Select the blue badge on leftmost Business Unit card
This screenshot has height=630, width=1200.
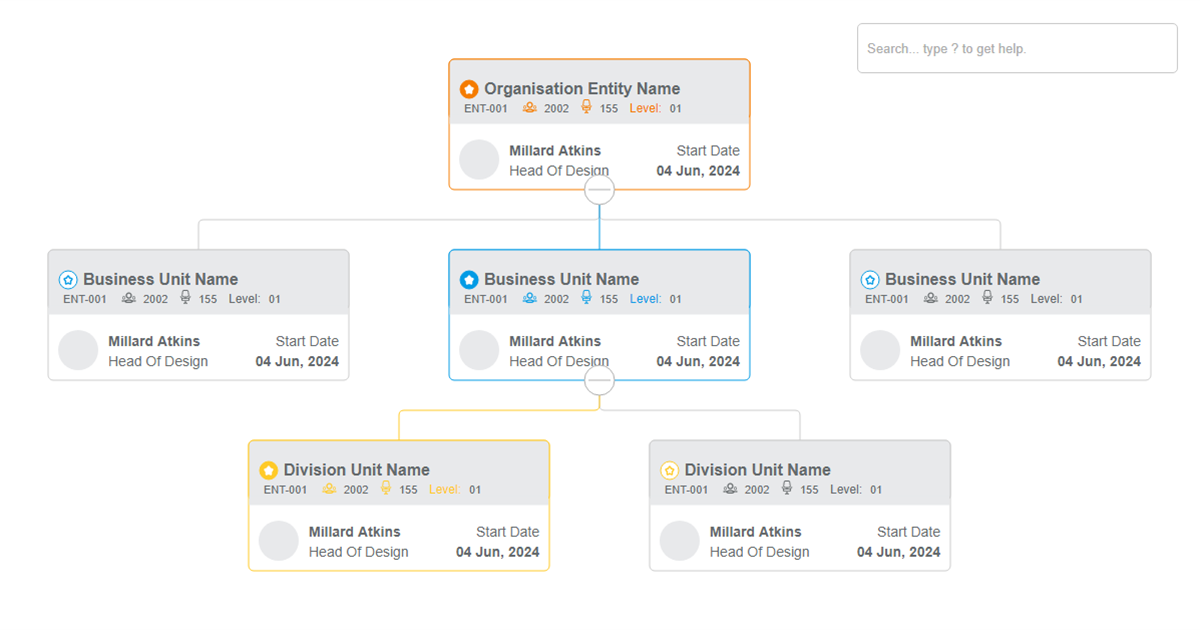point(68,279)
